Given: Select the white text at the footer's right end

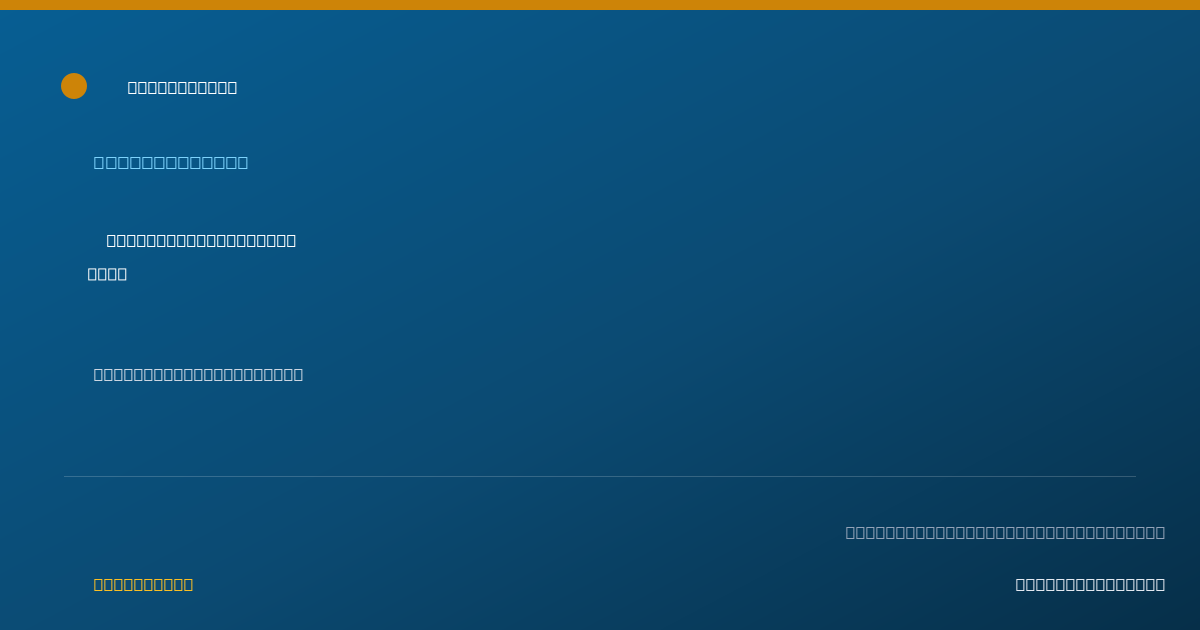Looking at the screenshot, I should (x=1090, y=584).
